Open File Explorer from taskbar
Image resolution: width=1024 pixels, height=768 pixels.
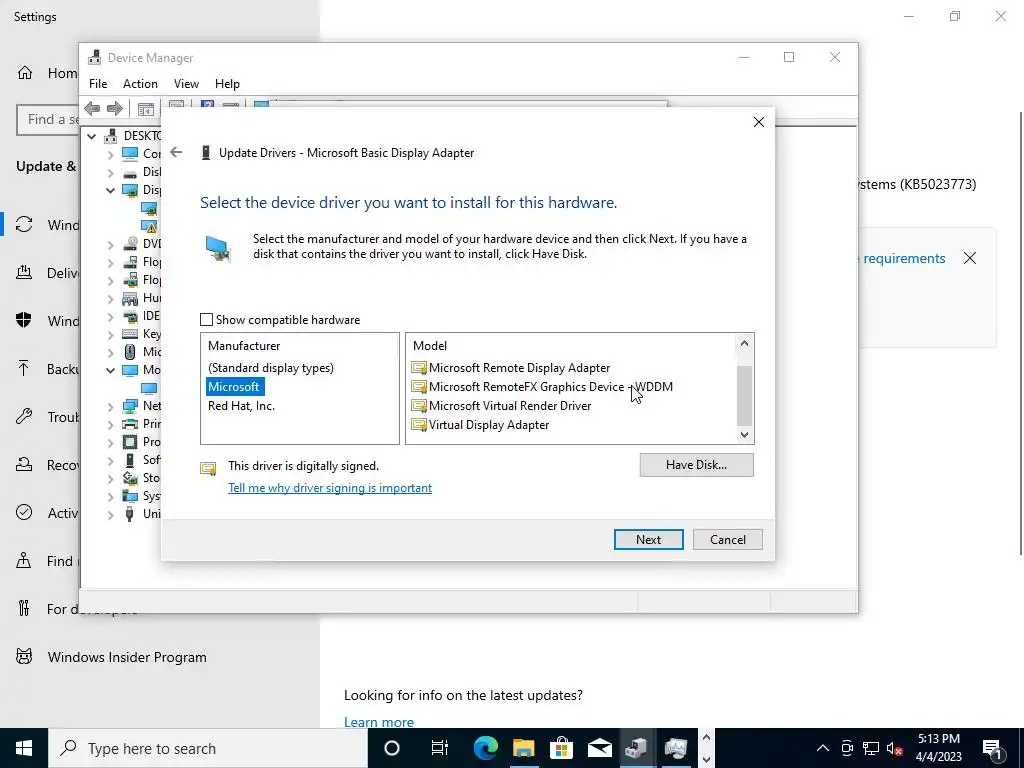click(523, 748)
